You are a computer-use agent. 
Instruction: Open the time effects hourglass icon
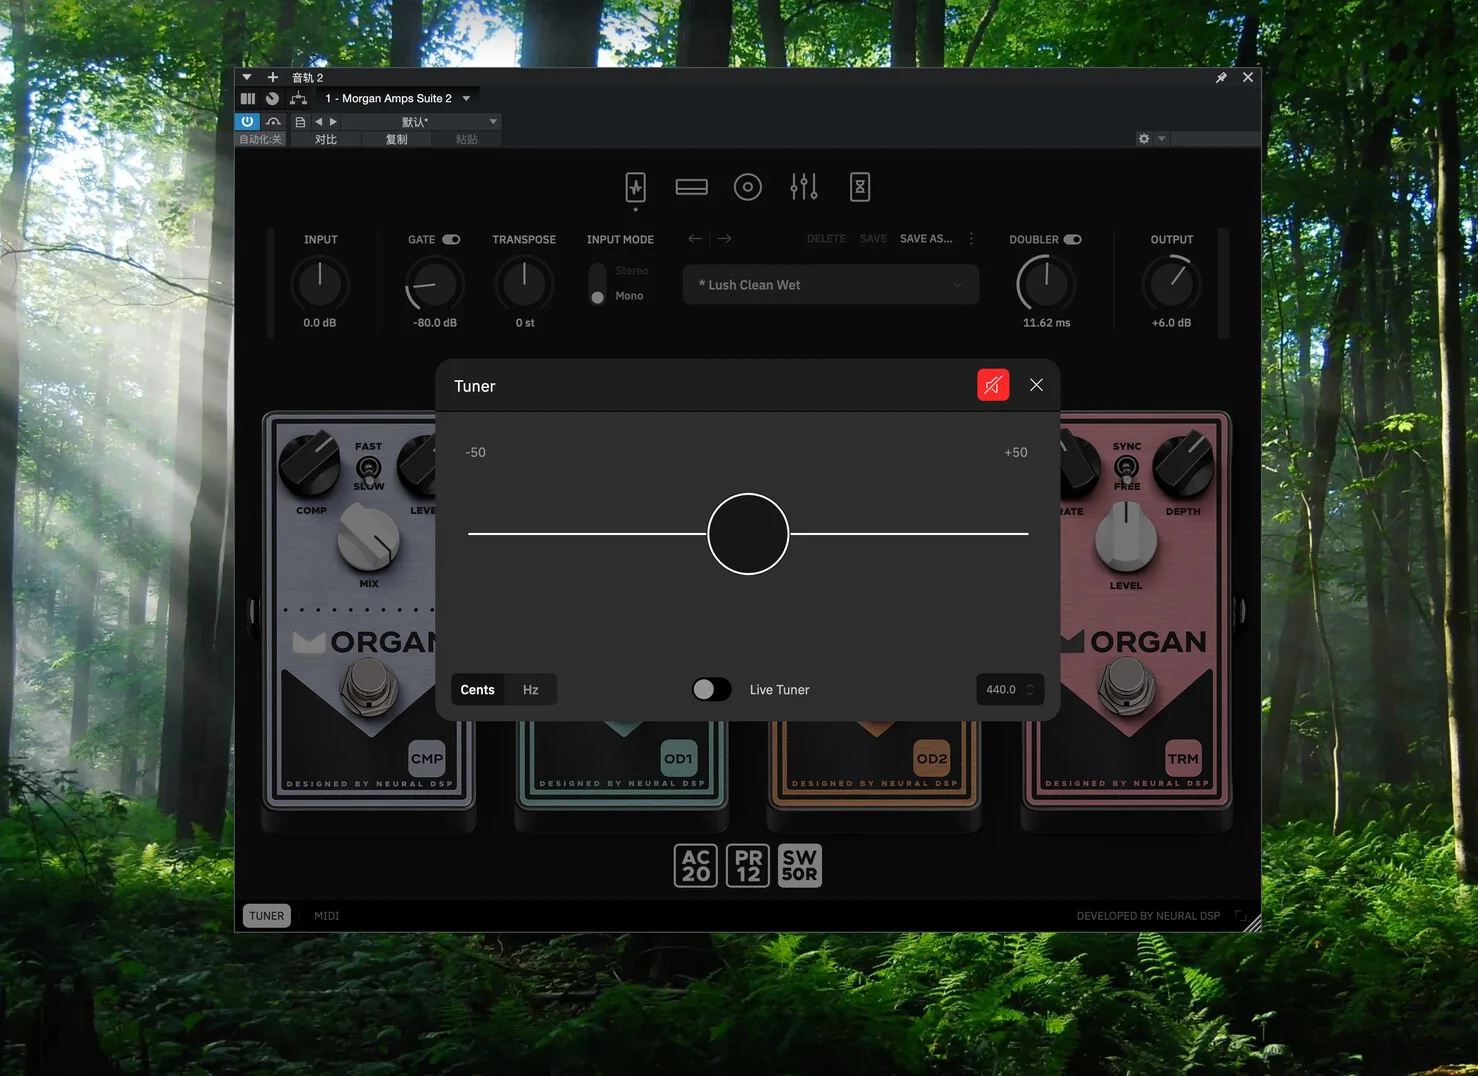coord(859,187)
